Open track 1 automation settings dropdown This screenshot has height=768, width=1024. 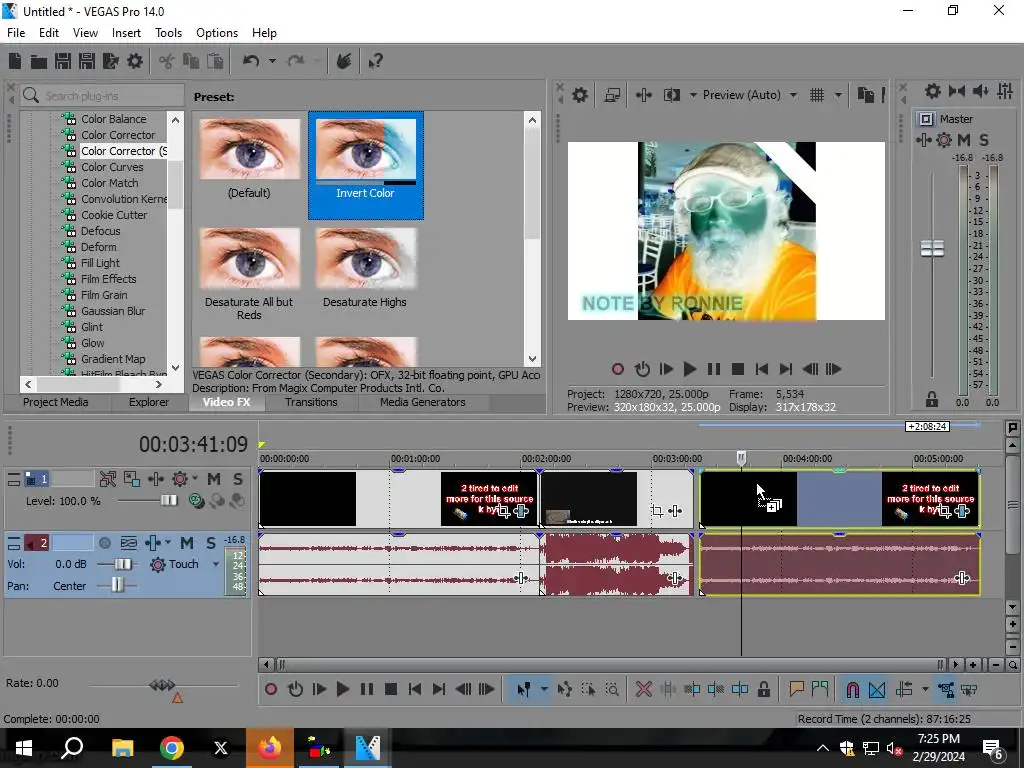(195, 479)
